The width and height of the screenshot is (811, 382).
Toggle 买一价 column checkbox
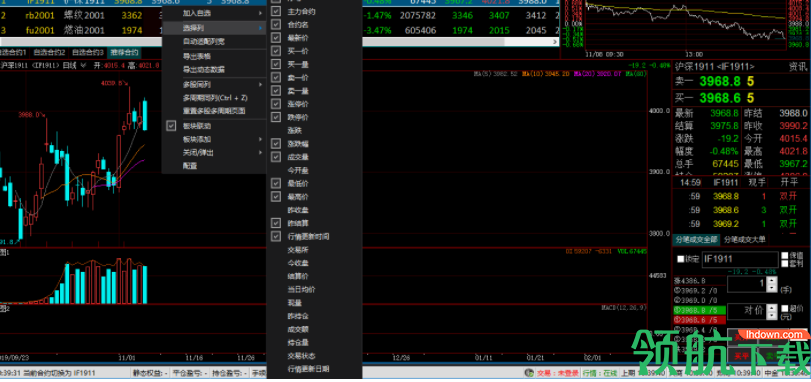coord(276,51)
